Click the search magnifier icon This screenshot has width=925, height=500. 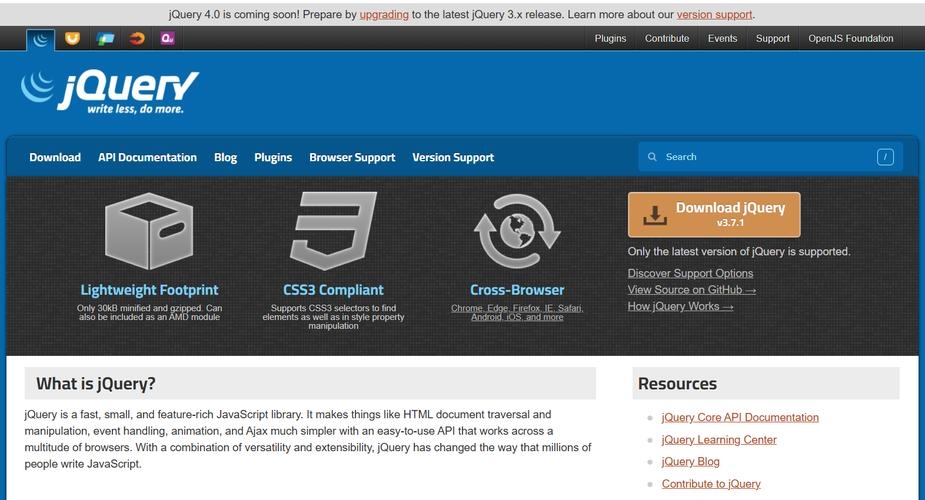pyautogui.click(x=653, y=157)
